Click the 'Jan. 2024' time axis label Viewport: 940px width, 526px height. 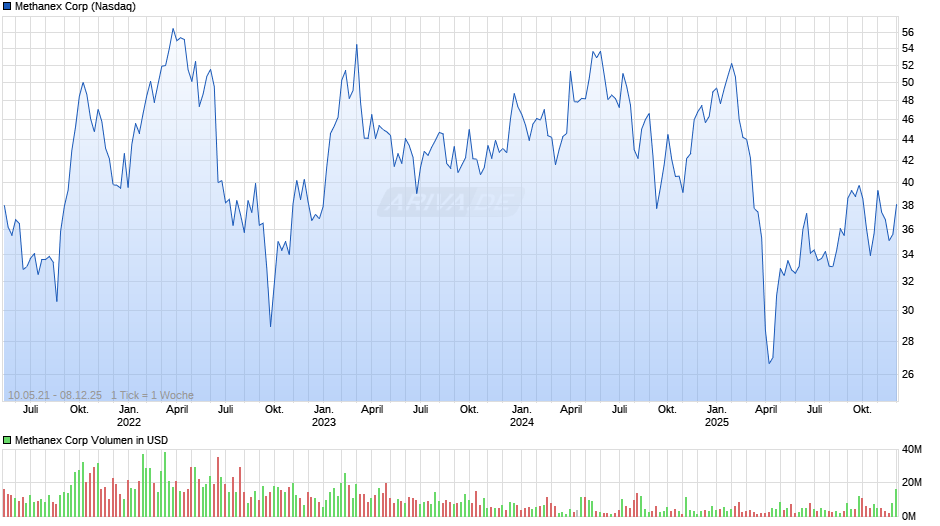(x=522, y=416)
